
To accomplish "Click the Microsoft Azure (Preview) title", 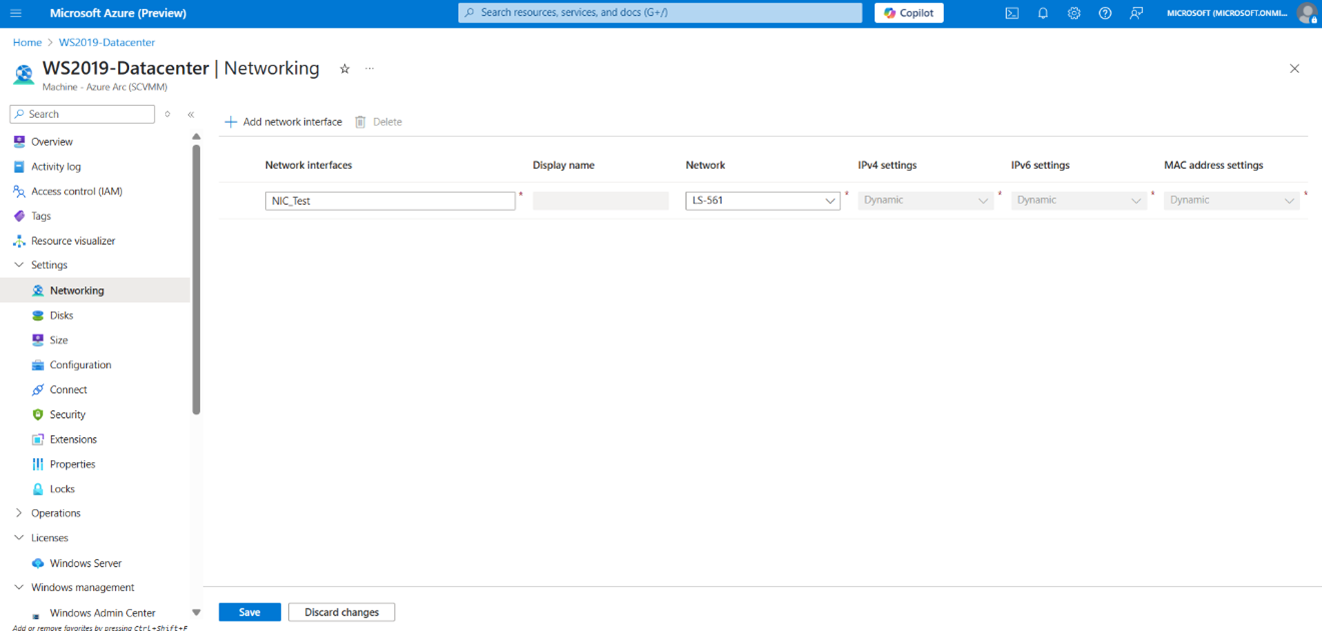I will coord(118,13).
